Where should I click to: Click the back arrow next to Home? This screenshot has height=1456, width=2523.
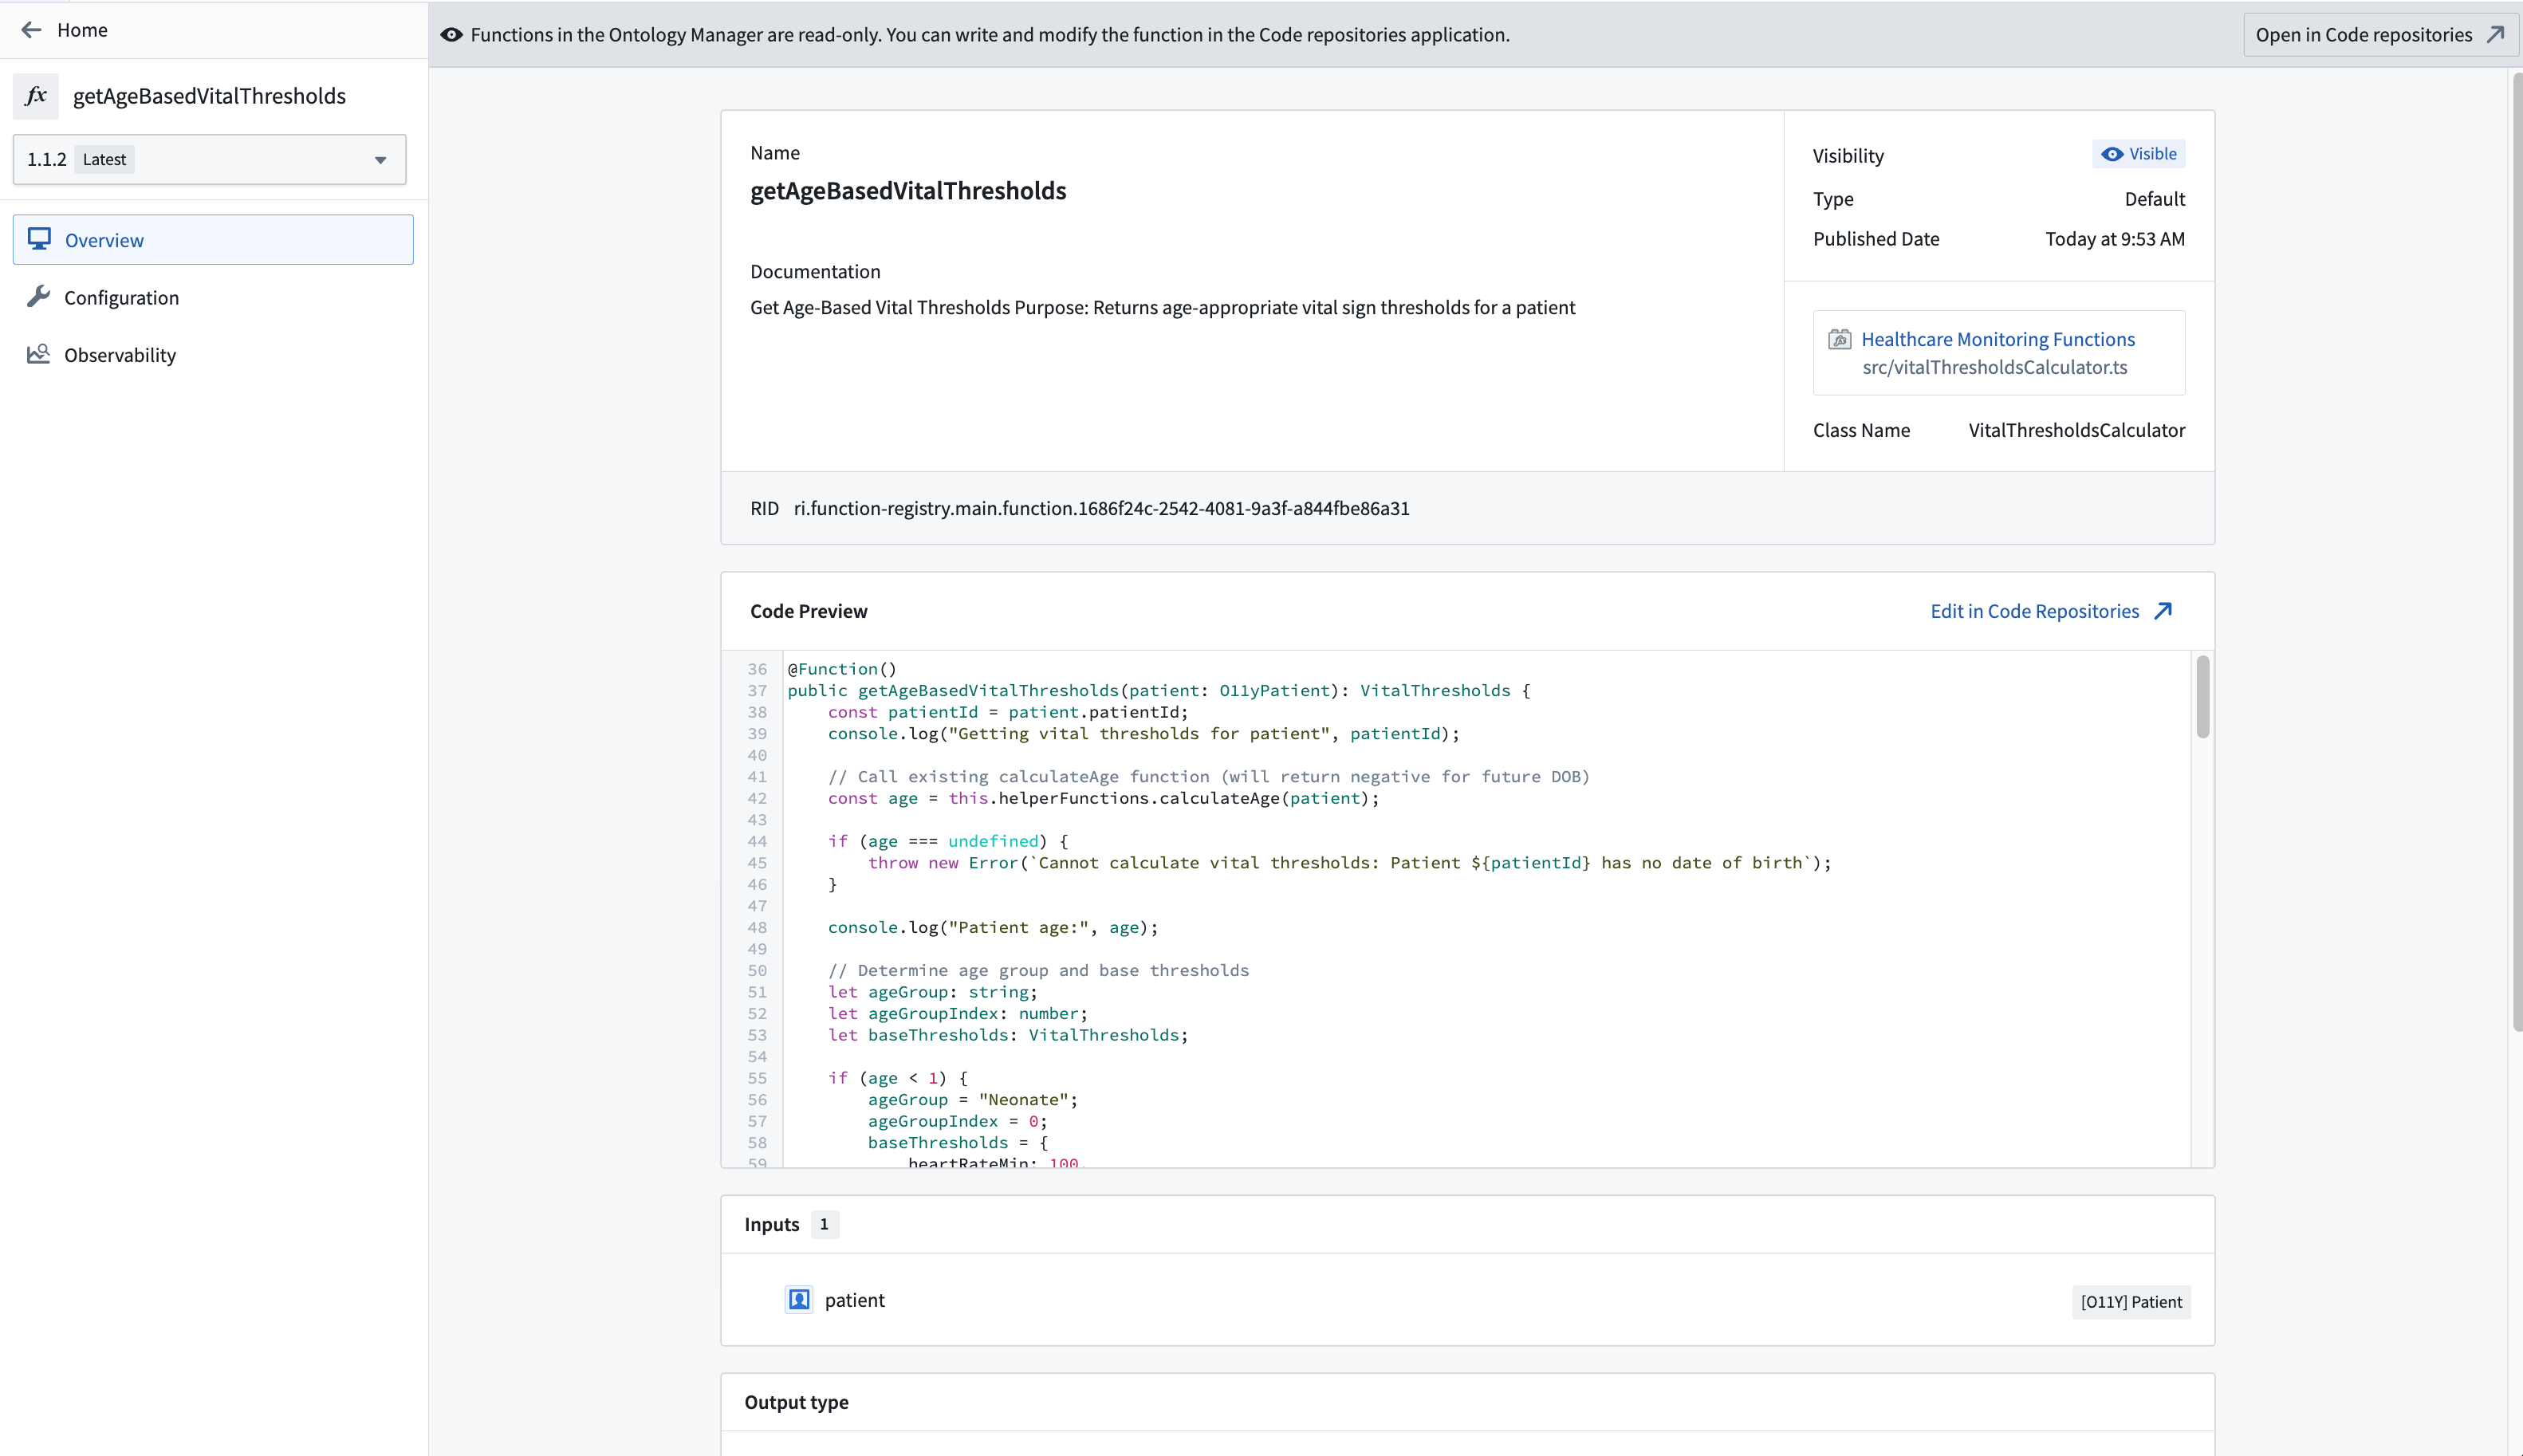point(31,30)
